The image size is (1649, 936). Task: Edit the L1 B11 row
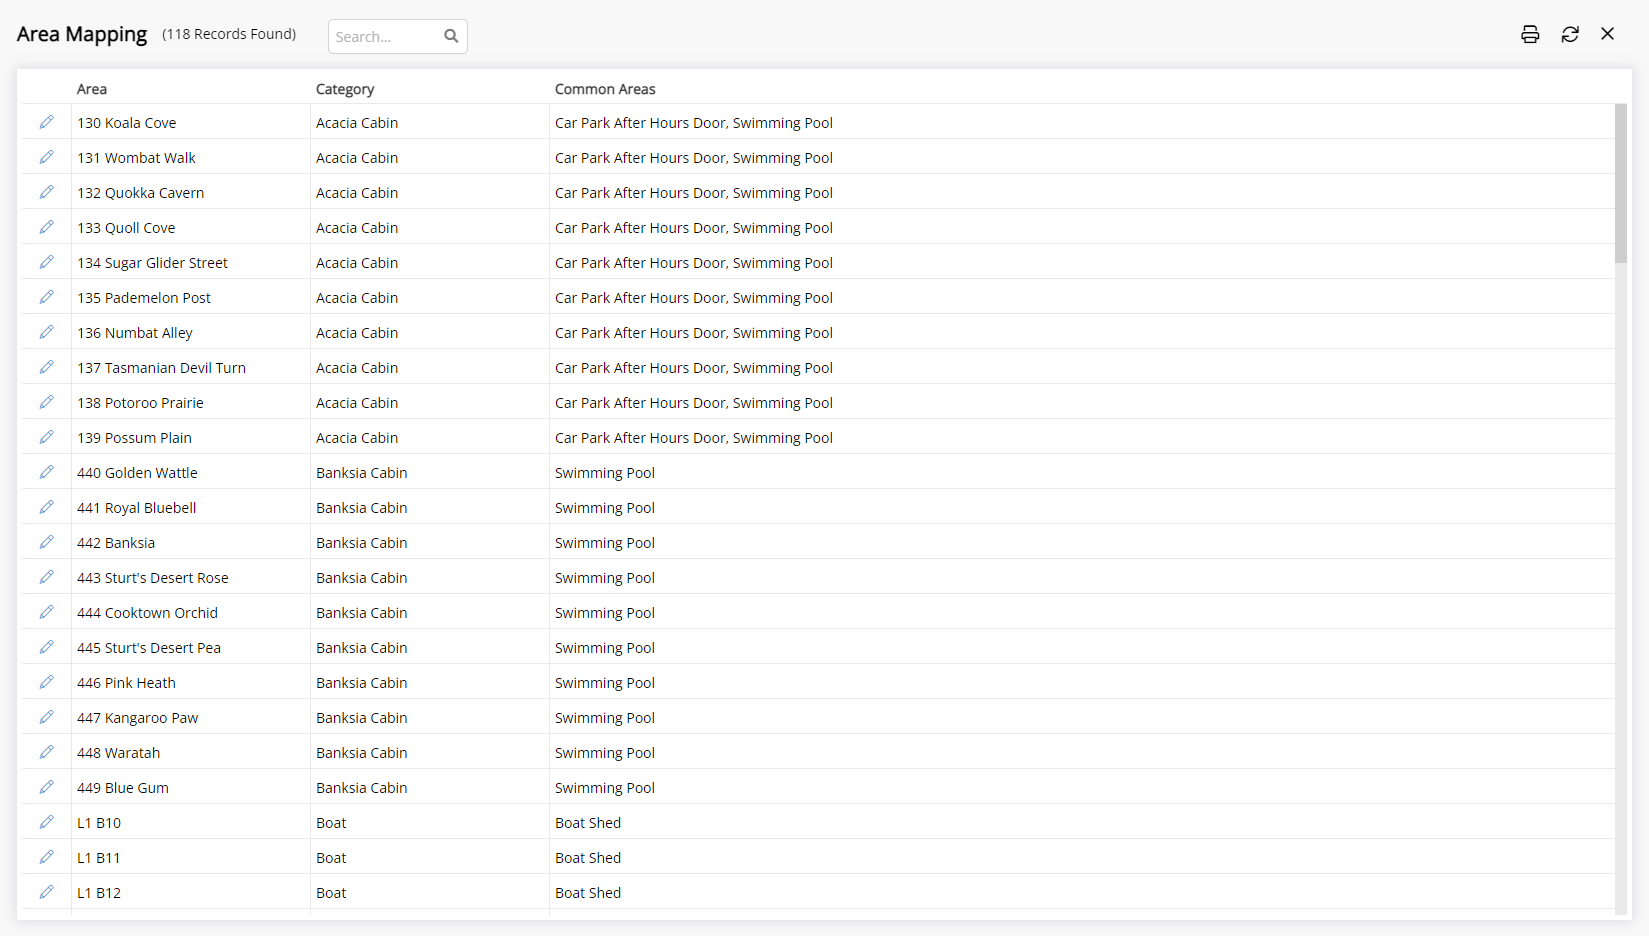[46, 857]
